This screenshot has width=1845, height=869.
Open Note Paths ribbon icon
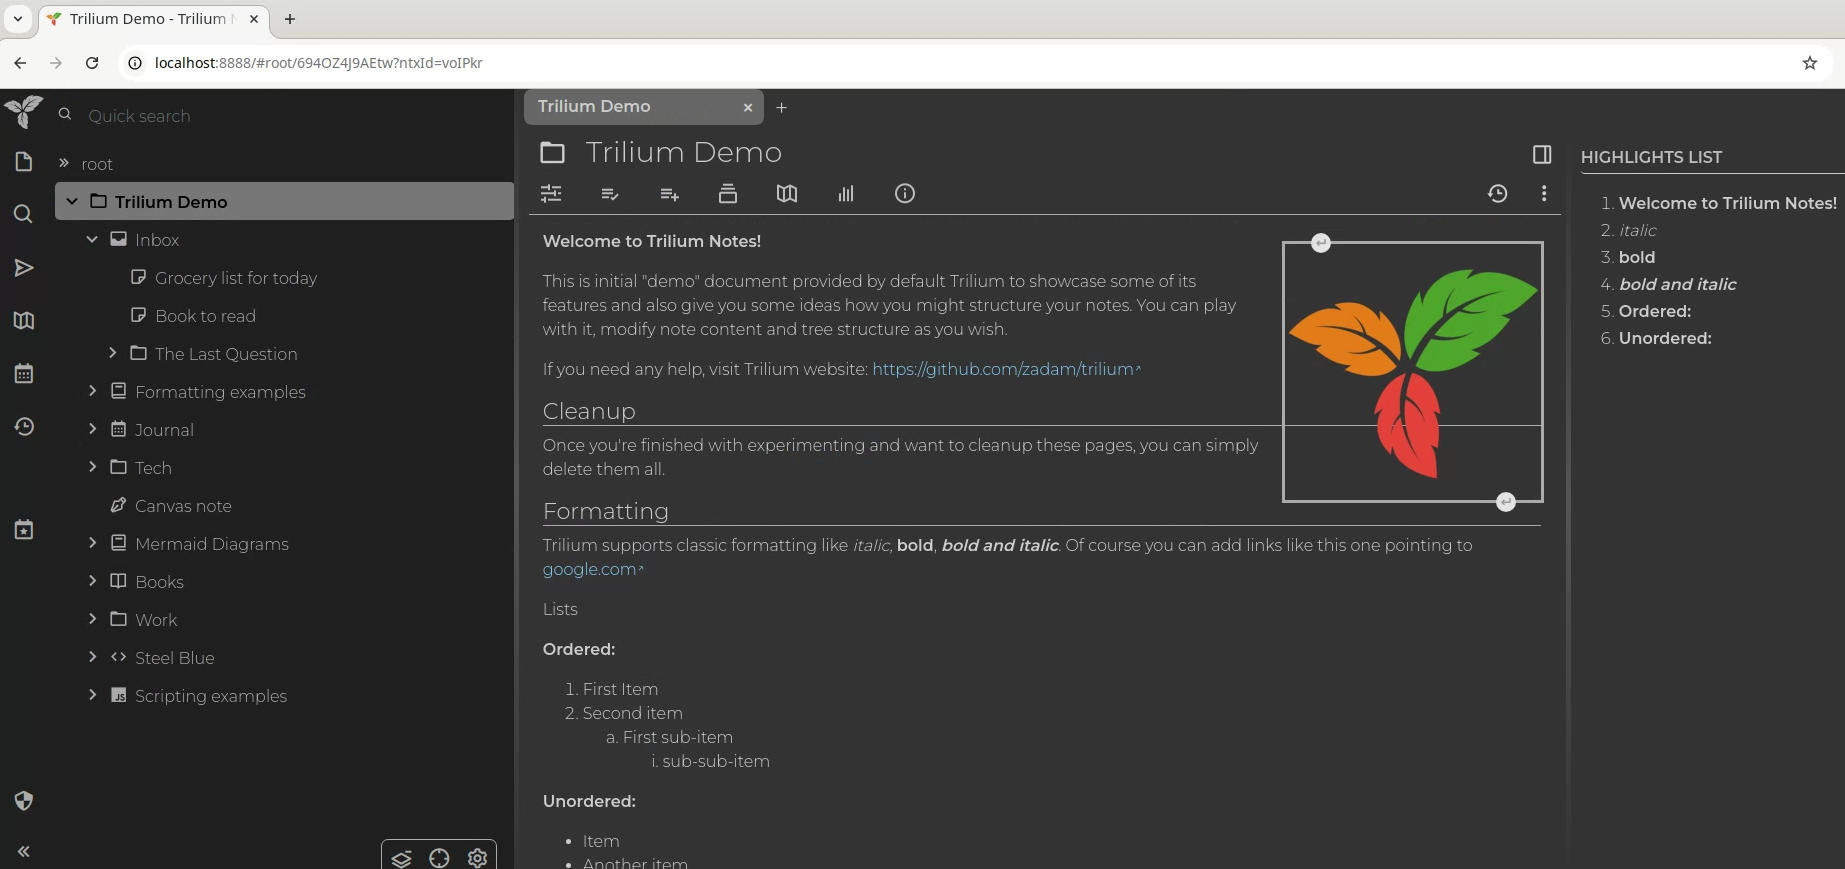tap(728, 194)
